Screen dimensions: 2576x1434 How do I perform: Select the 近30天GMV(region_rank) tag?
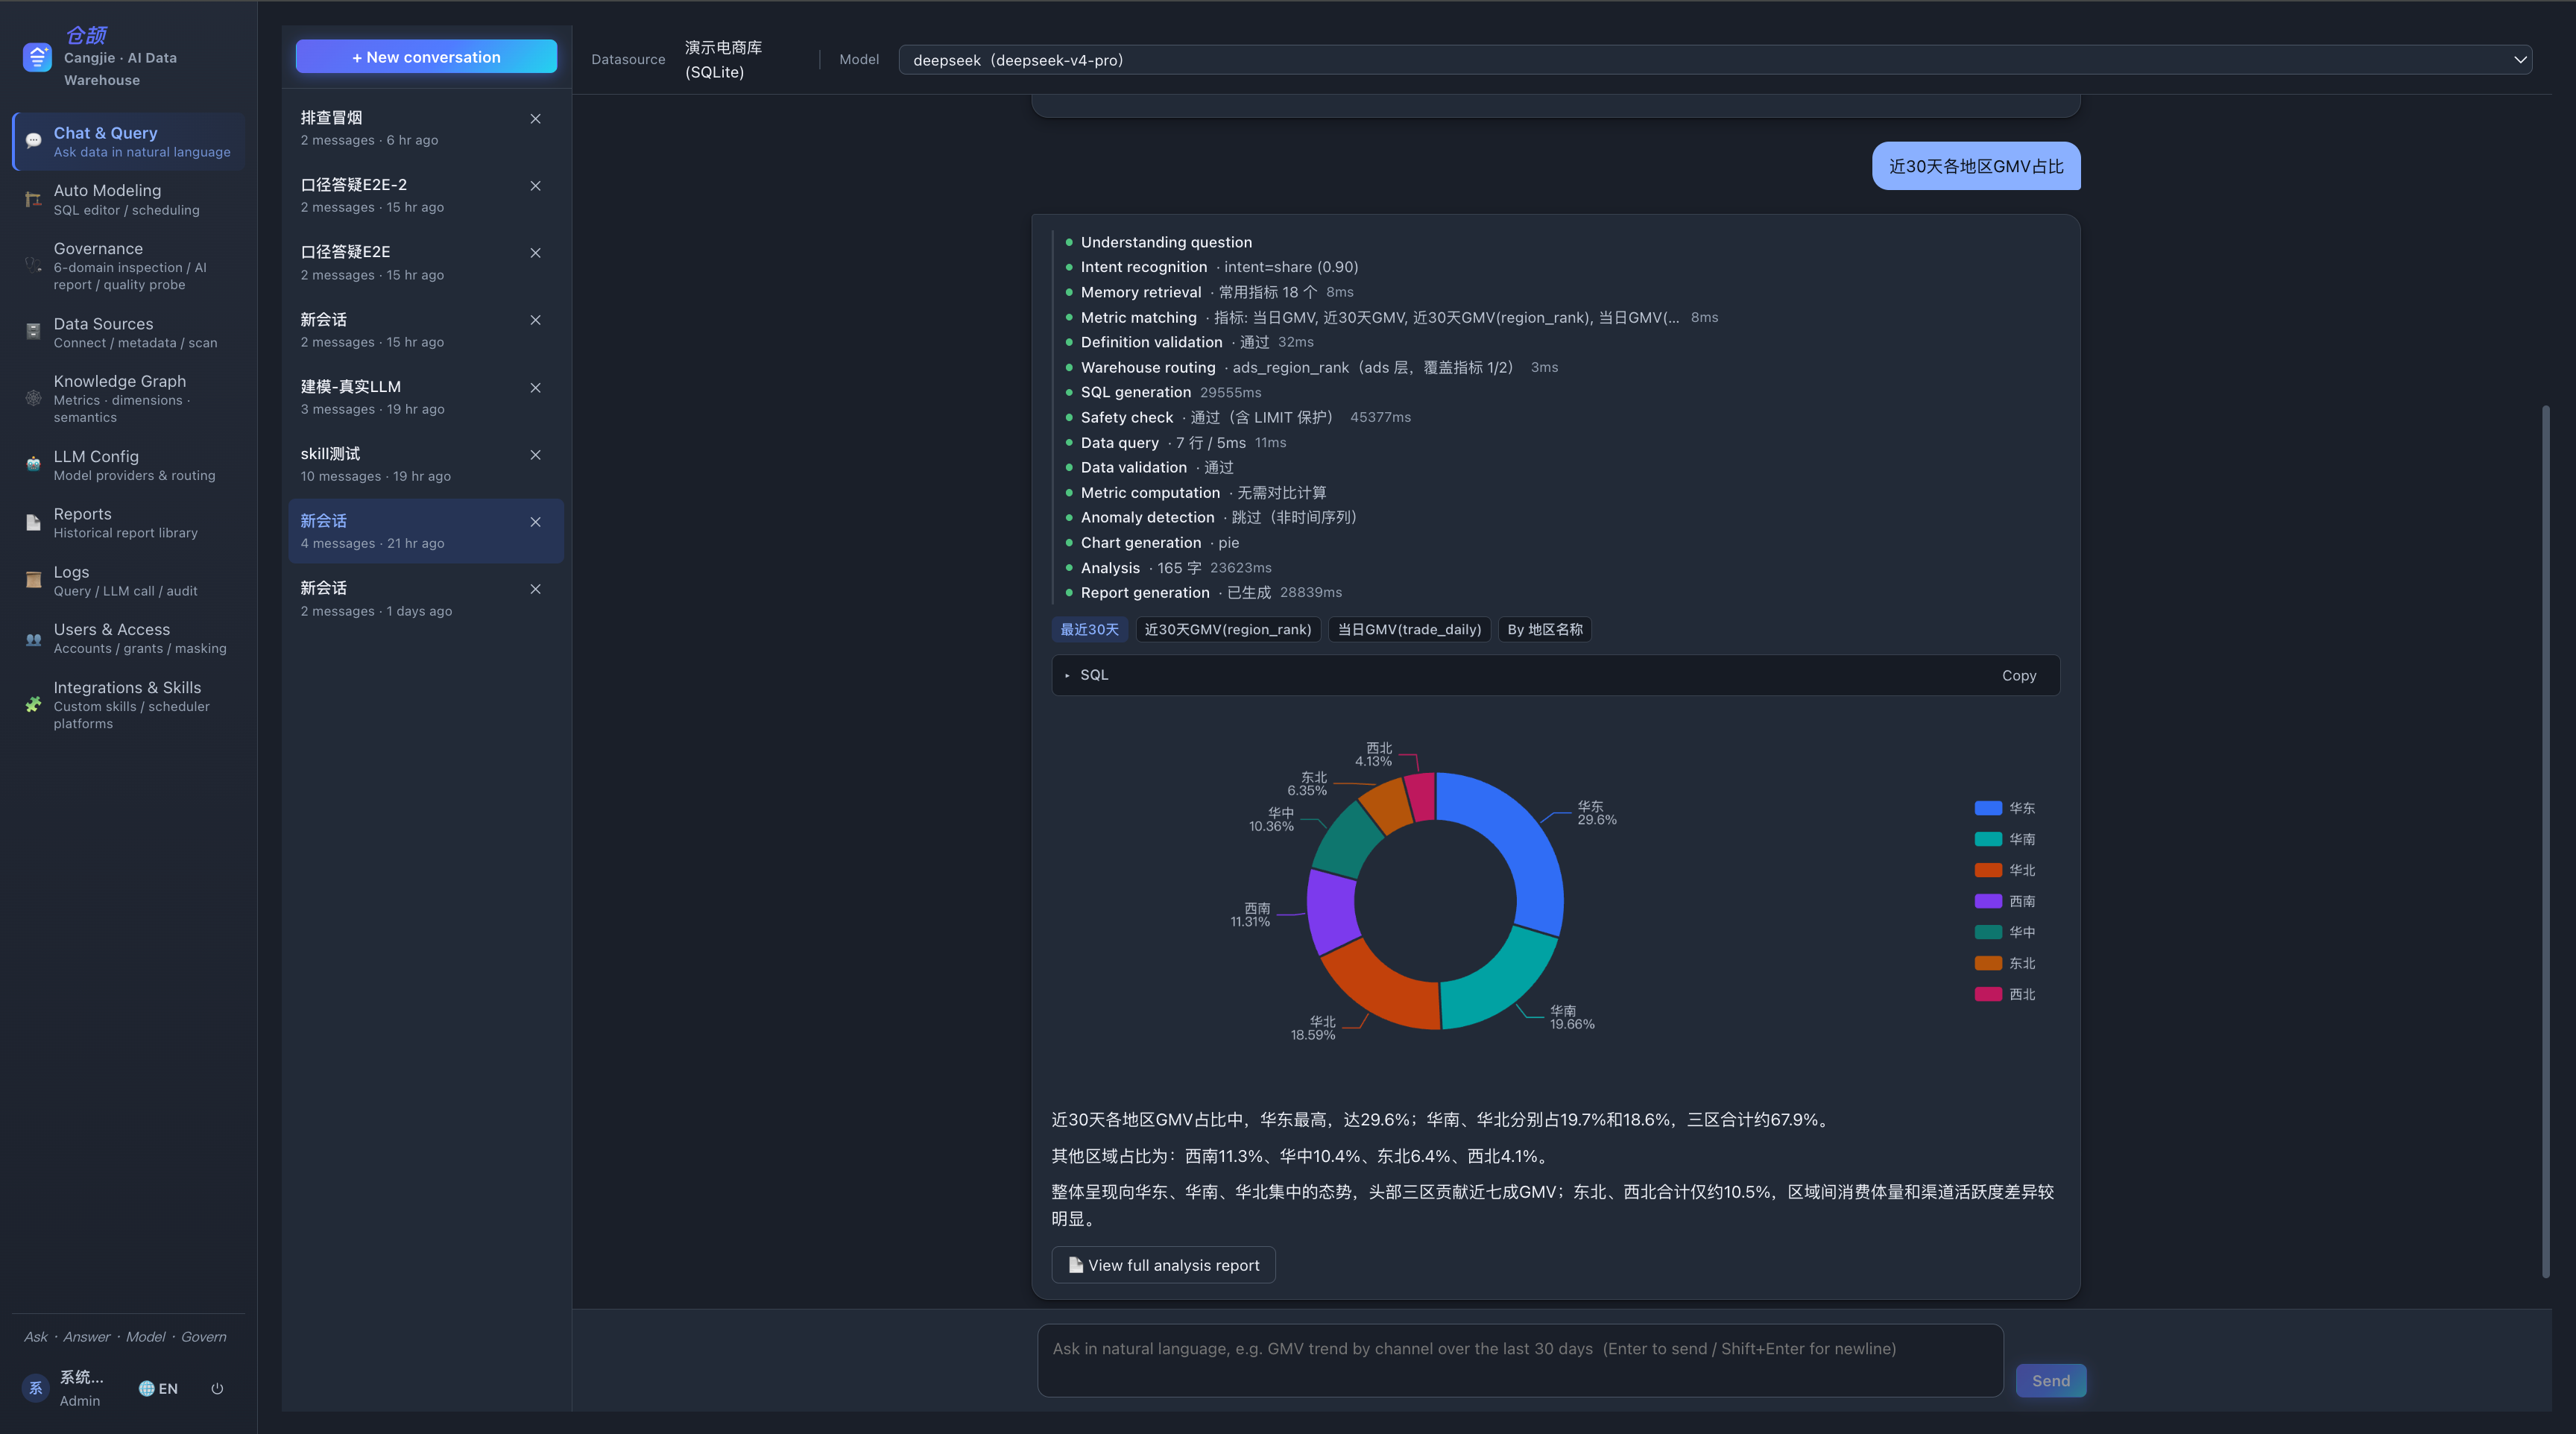tap(1227, 629)
